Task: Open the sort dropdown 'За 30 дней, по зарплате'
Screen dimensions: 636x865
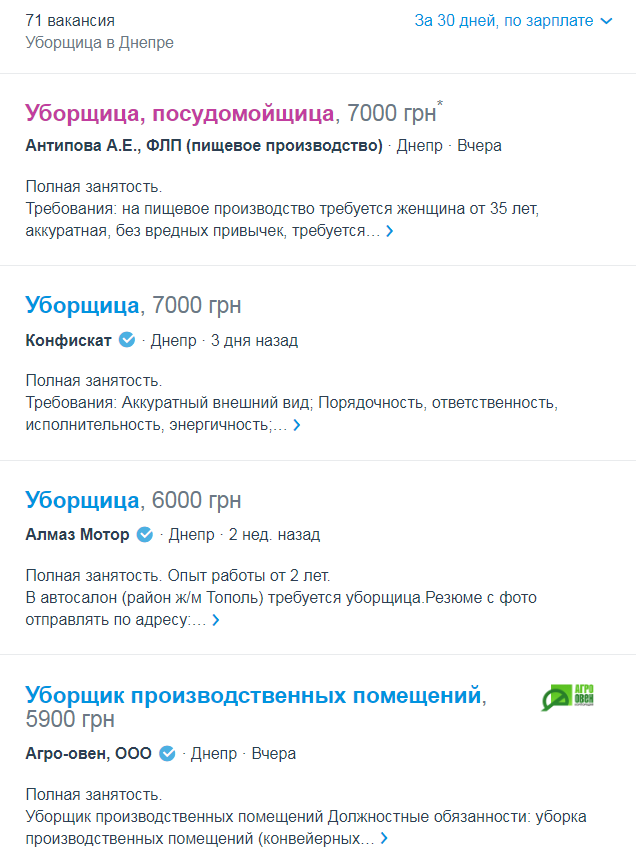Action: [503, 21]
